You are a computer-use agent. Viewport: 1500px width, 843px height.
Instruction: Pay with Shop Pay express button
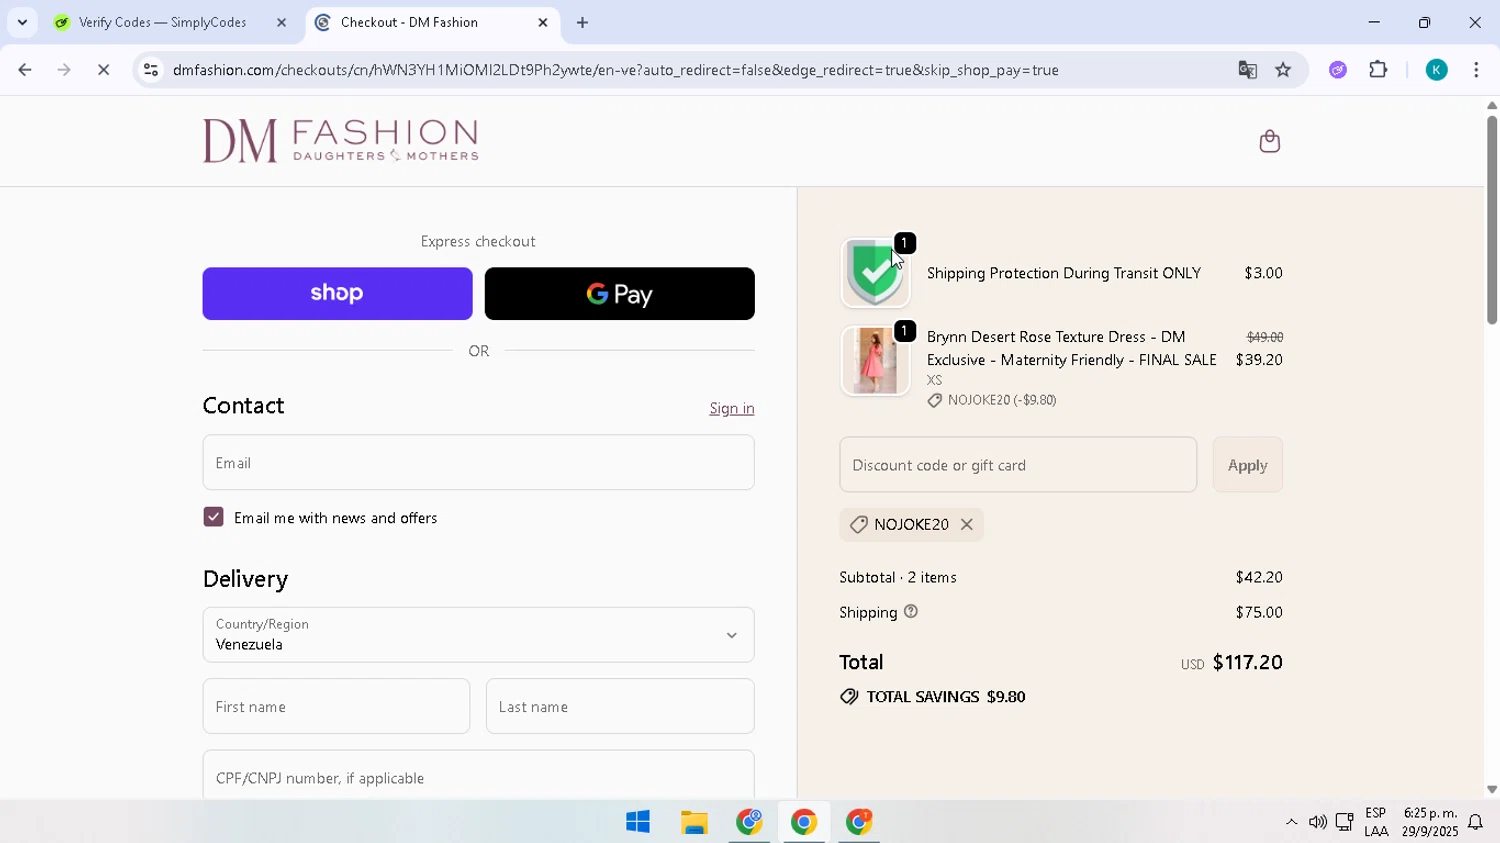pyautogui.click(x=337, y=294)
